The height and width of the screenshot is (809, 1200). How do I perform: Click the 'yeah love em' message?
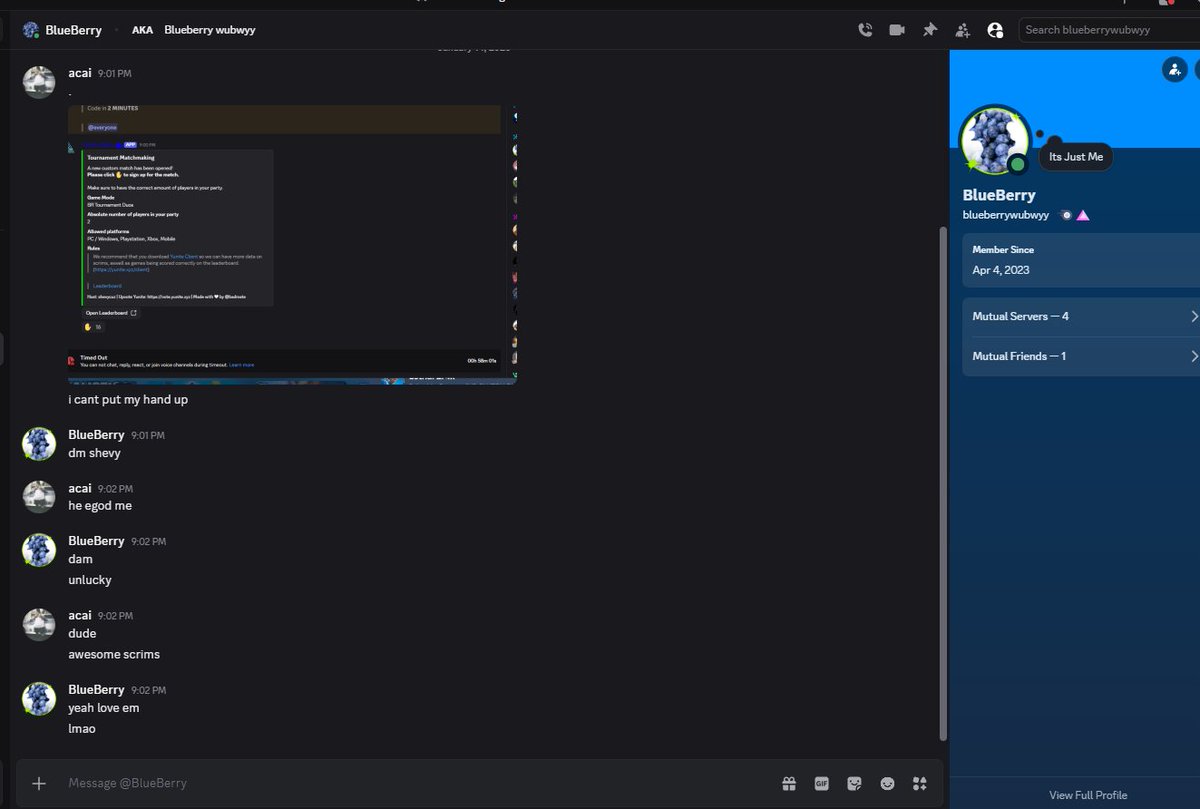104,708
